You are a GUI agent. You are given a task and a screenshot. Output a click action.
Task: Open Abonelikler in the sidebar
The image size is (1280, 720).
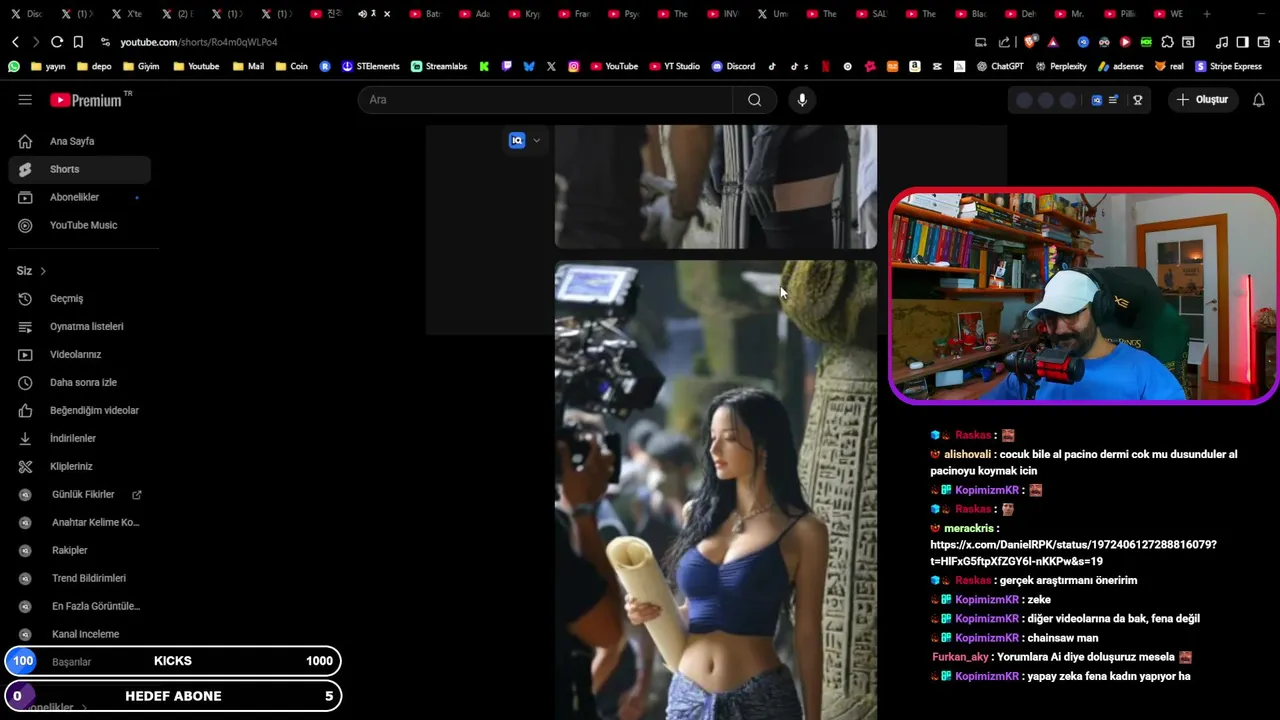pyautogui.click(x=80, y=197)
